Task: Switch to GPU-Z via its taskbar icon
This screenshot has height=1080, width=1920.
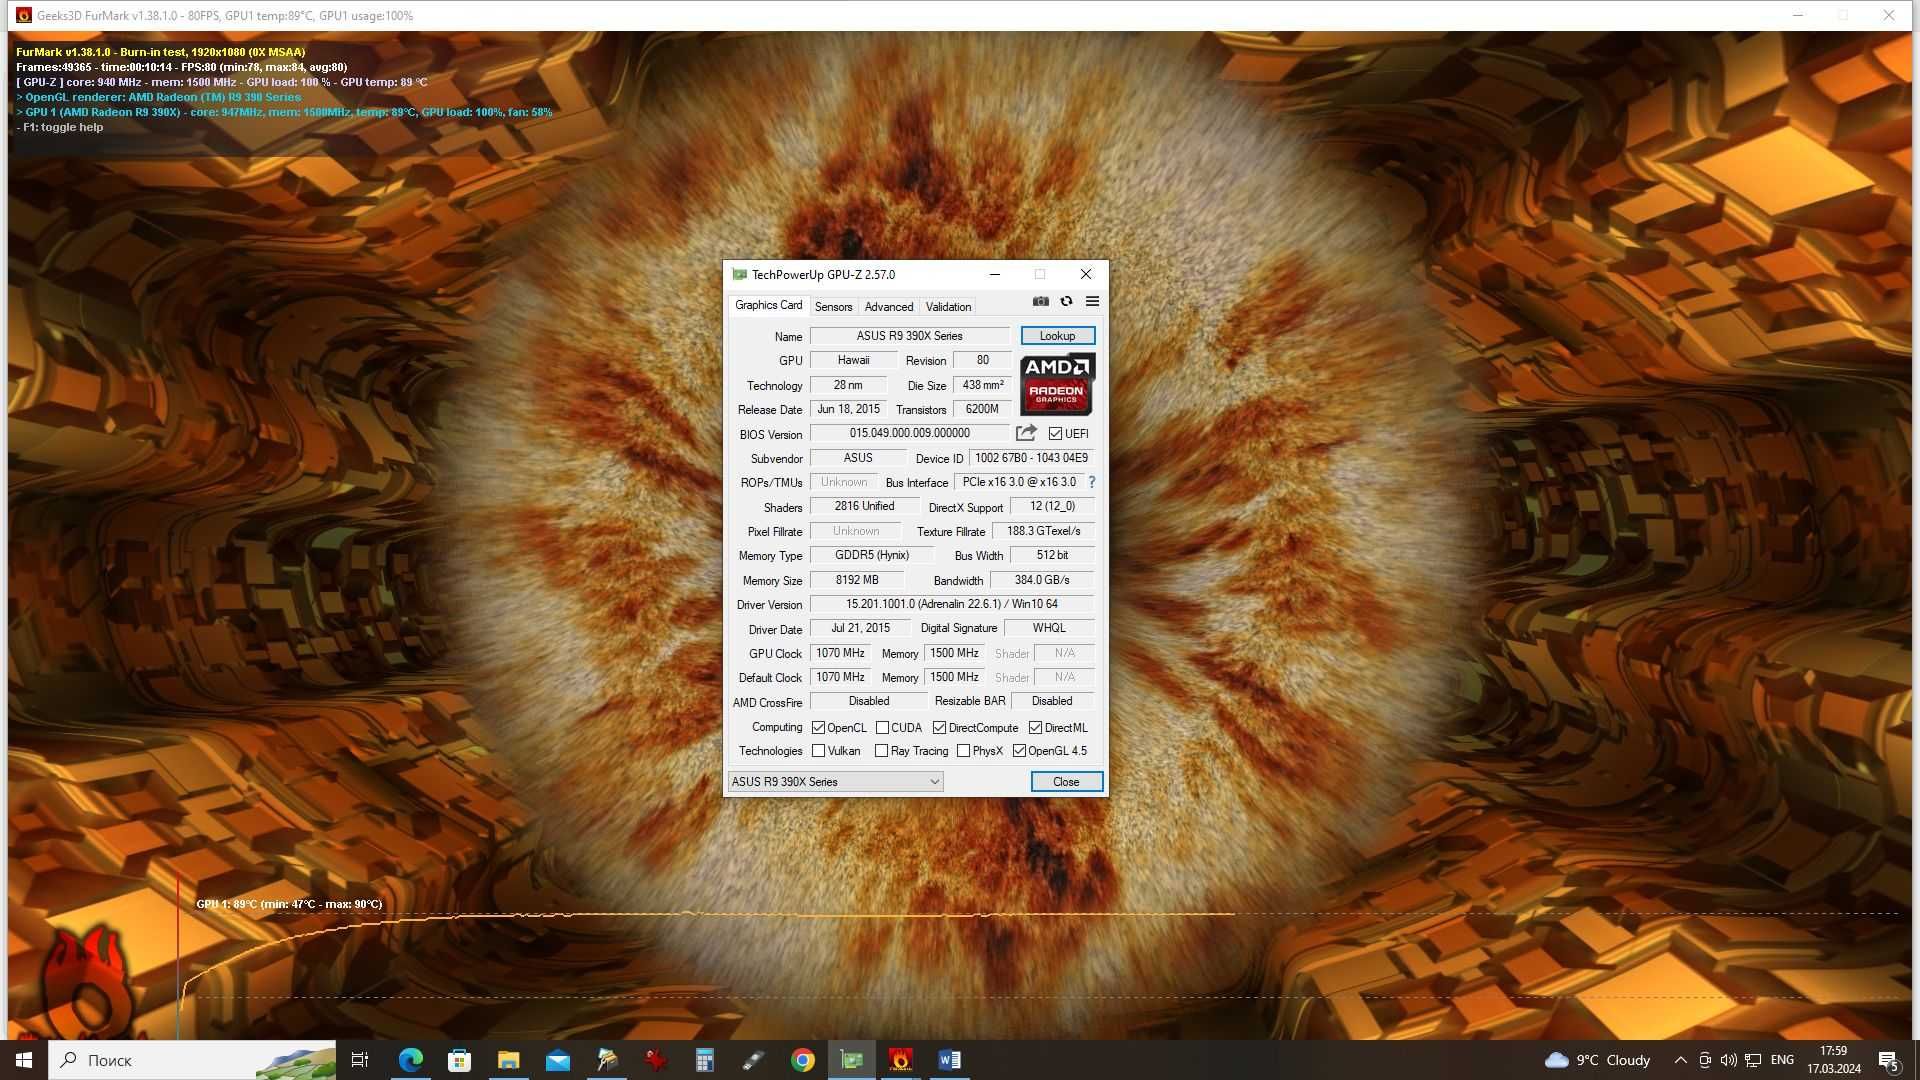Action: [x=851, y=1060]
